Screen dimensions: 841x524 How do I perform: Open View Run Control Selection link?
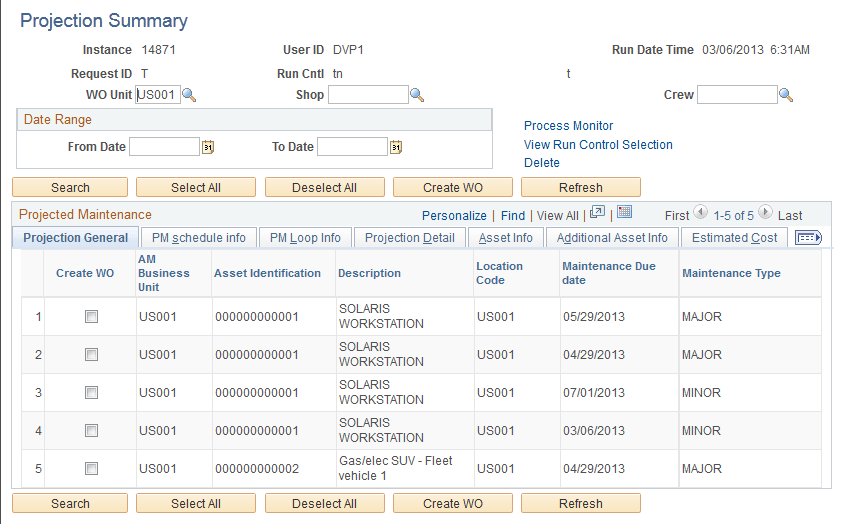[x=598, y=145]
